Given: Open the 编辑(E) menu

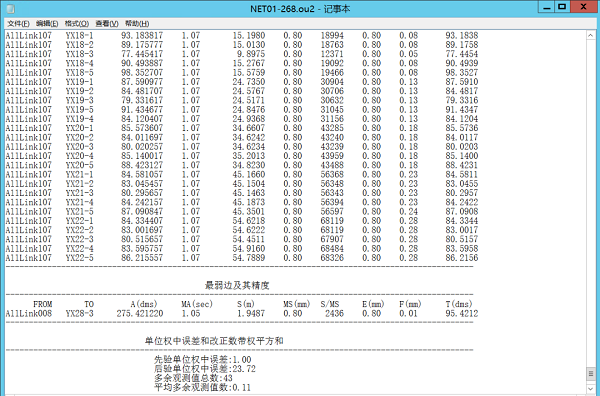Looking at the screenshot, I should coord(47,24).
